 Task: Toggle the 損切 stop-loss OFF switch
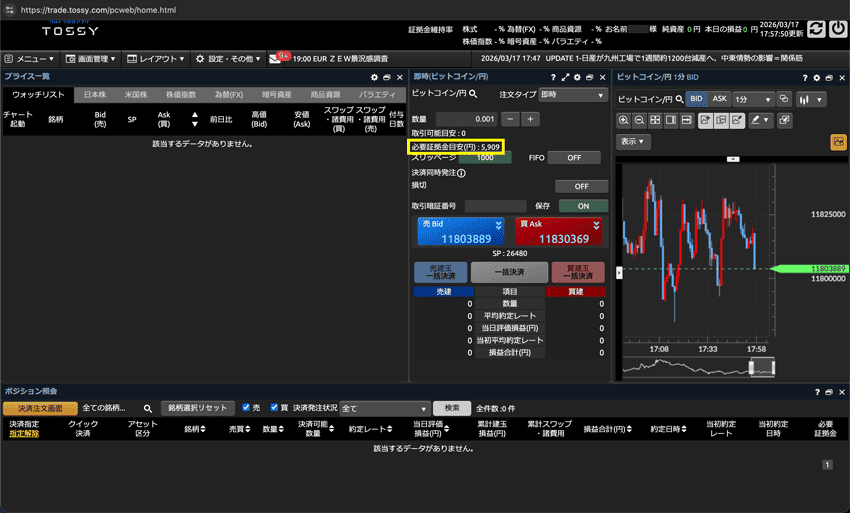580,186
